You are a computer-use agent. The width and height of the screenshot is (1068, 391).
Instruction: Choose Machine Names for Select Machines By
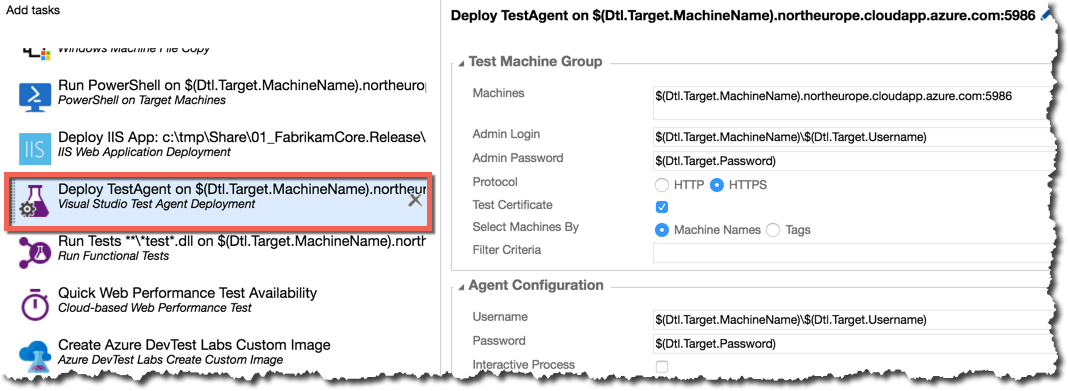coord(661,230)
